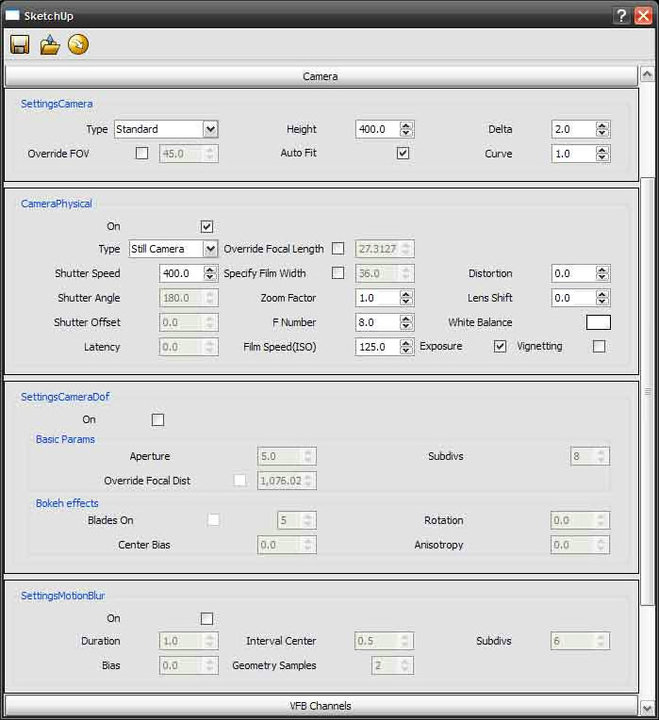Screen dimensions: 659x720
Task: Click the Height spinner arrows
Action: [x=406, y=129]
